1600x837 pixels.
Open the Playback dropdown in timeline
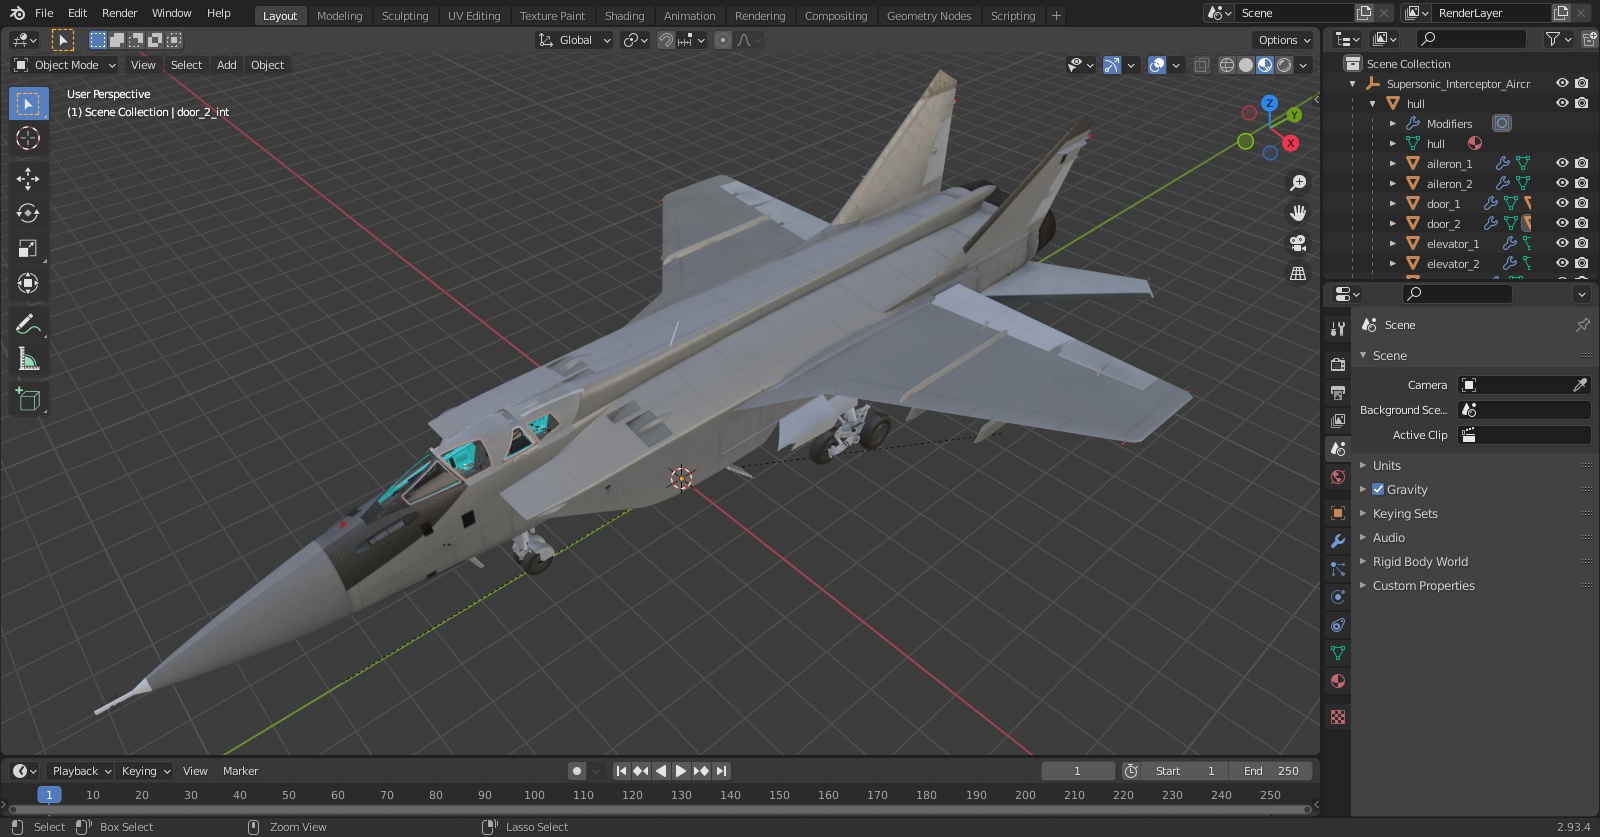tap(81, 771)
